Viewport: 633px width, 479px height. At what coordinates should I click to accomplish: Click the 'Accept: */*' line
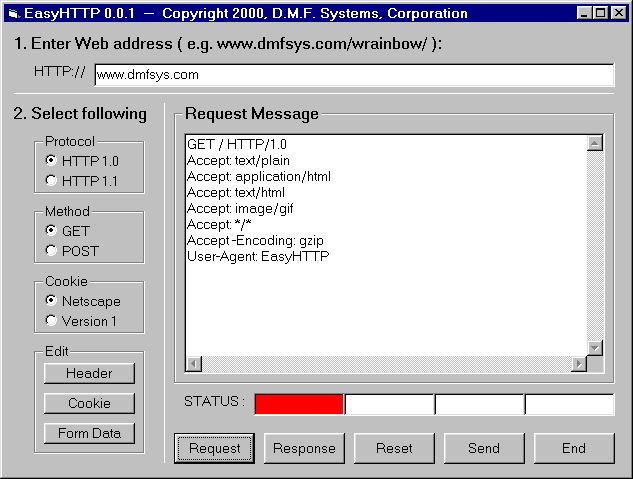coord(219,224)
